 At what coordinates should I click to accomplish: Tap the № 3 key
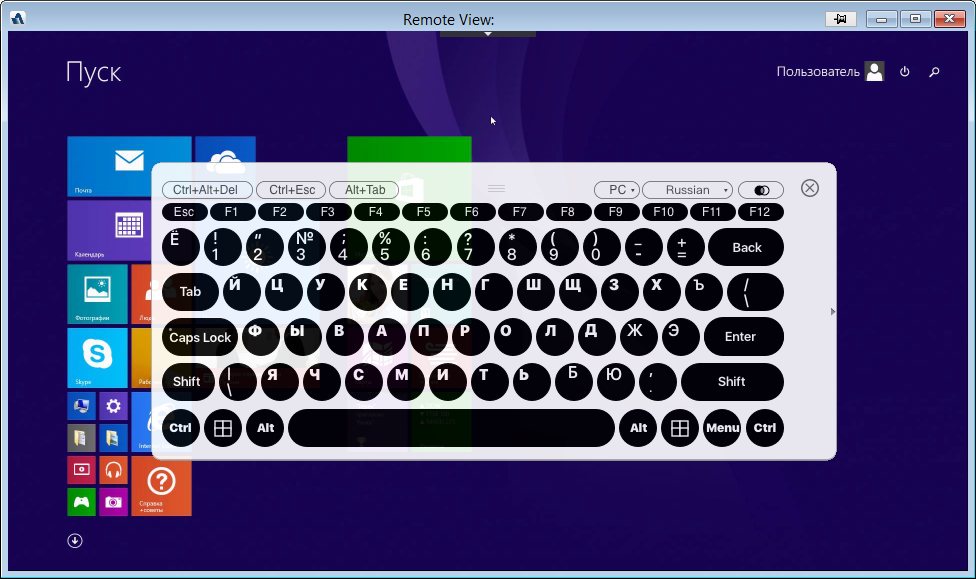(306, 247)
